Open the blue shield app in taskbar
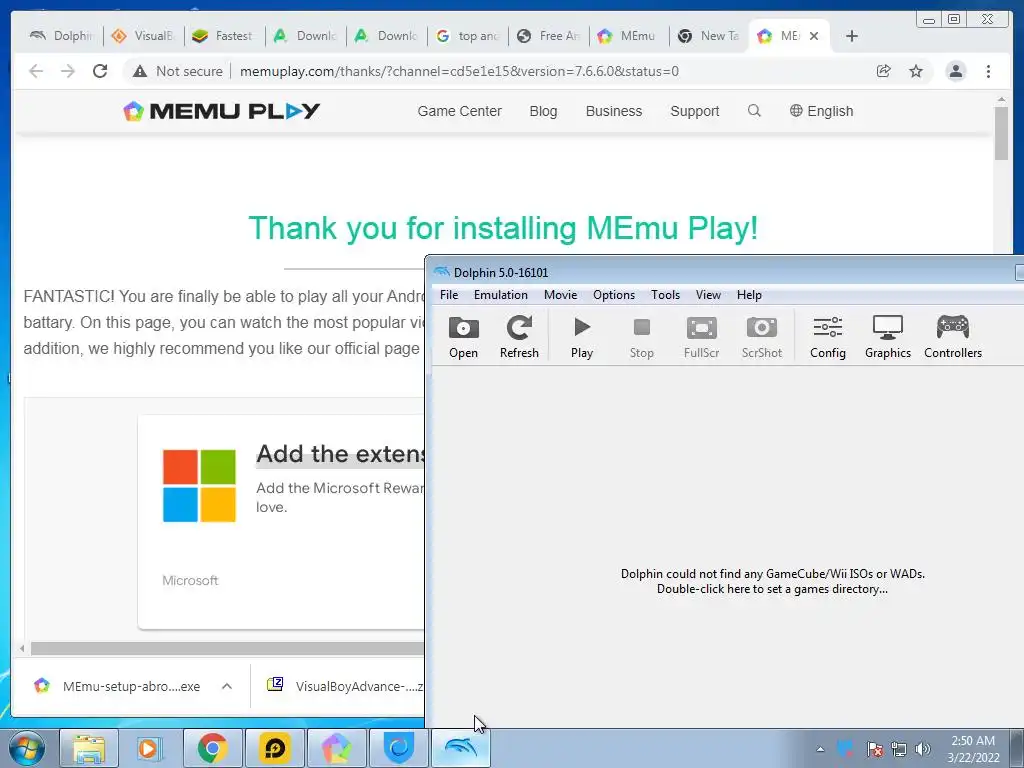The height and width of the screenshot is (768, 1024). (398, 748)
